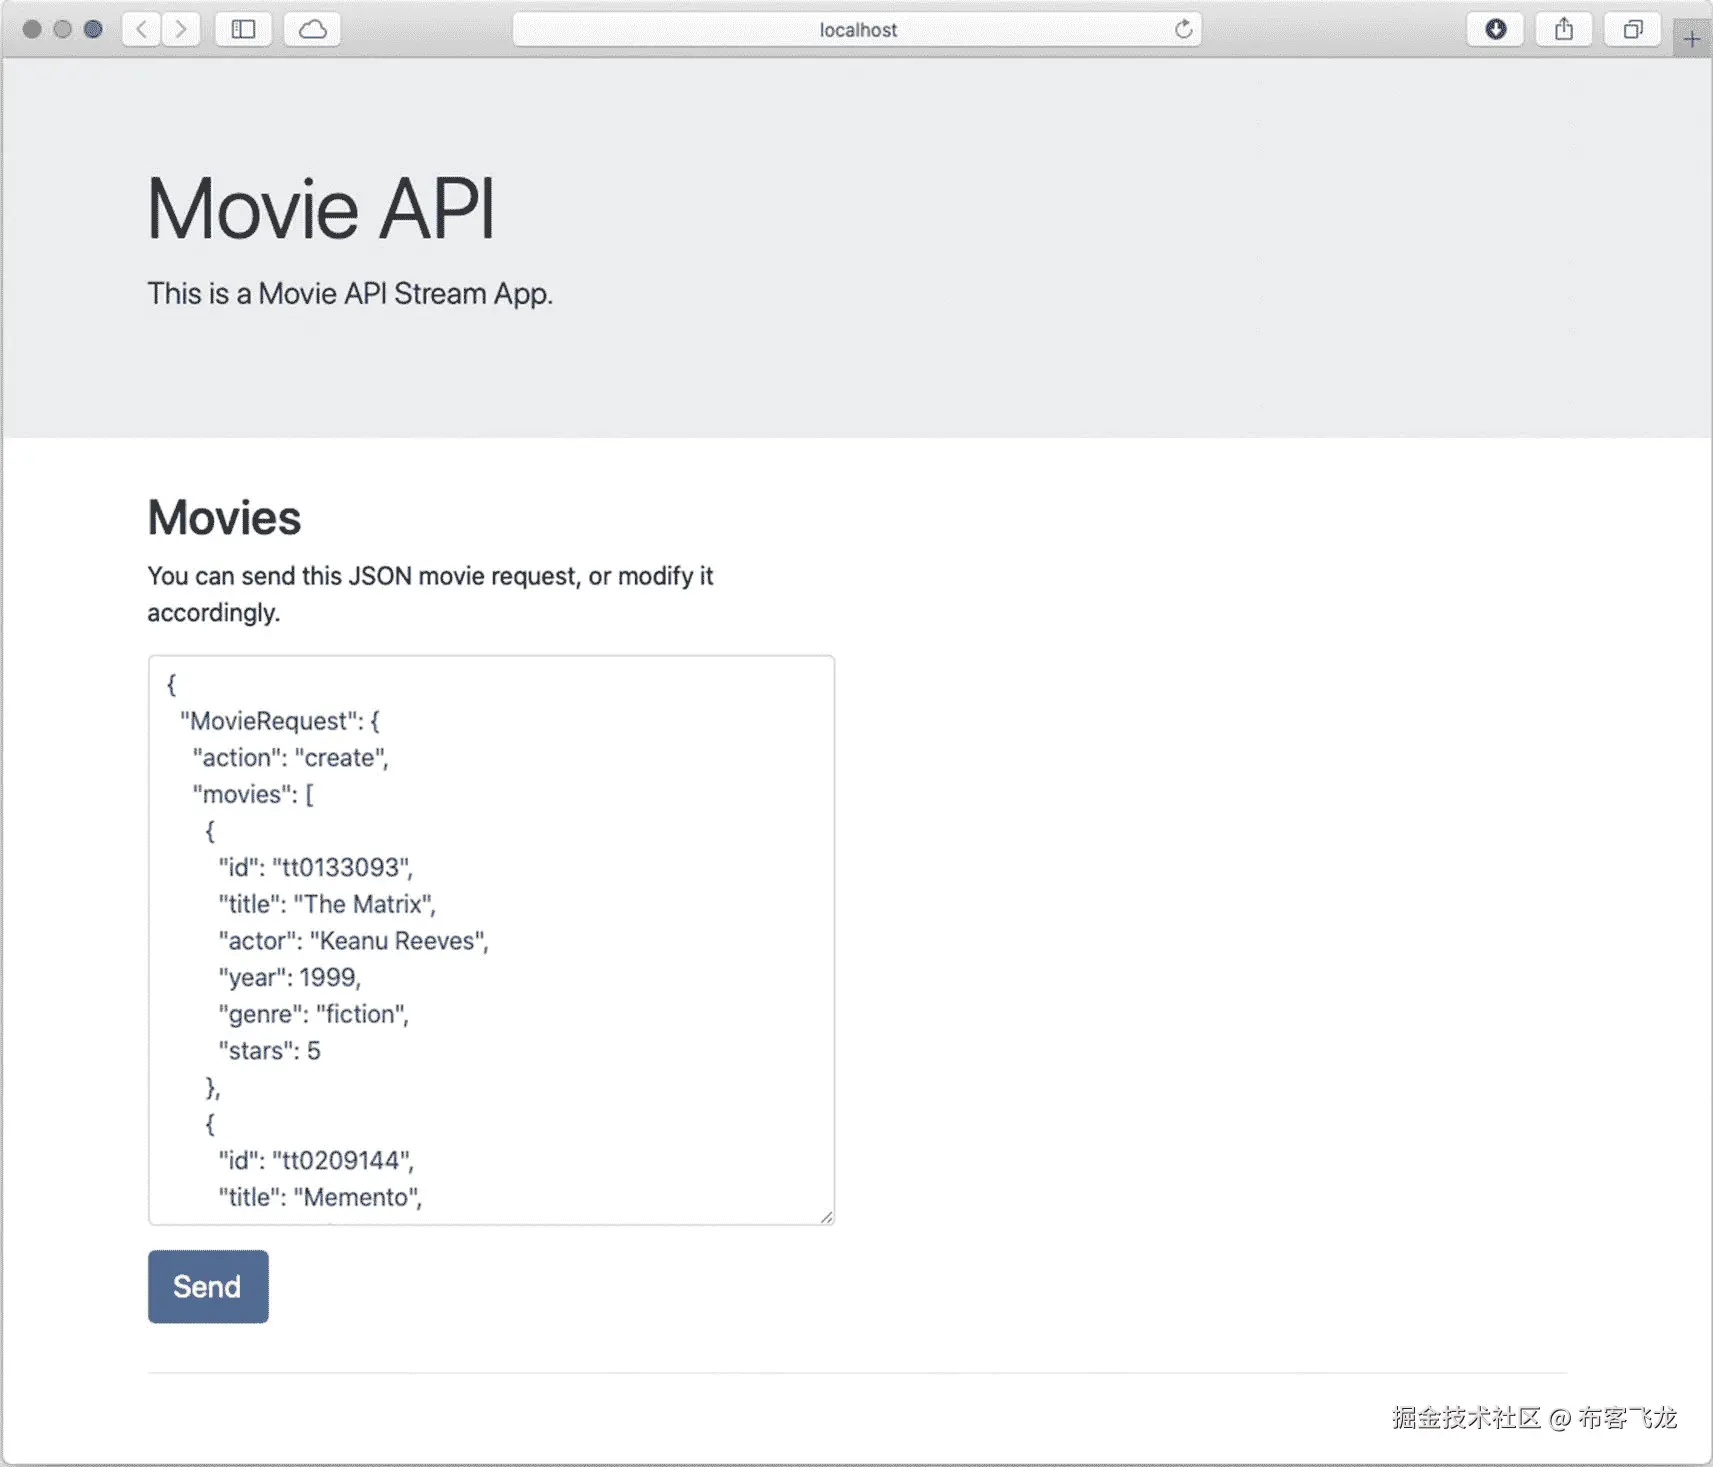Click the localhost address bar
The image size is (1713, 1467).
click(857, 29)
